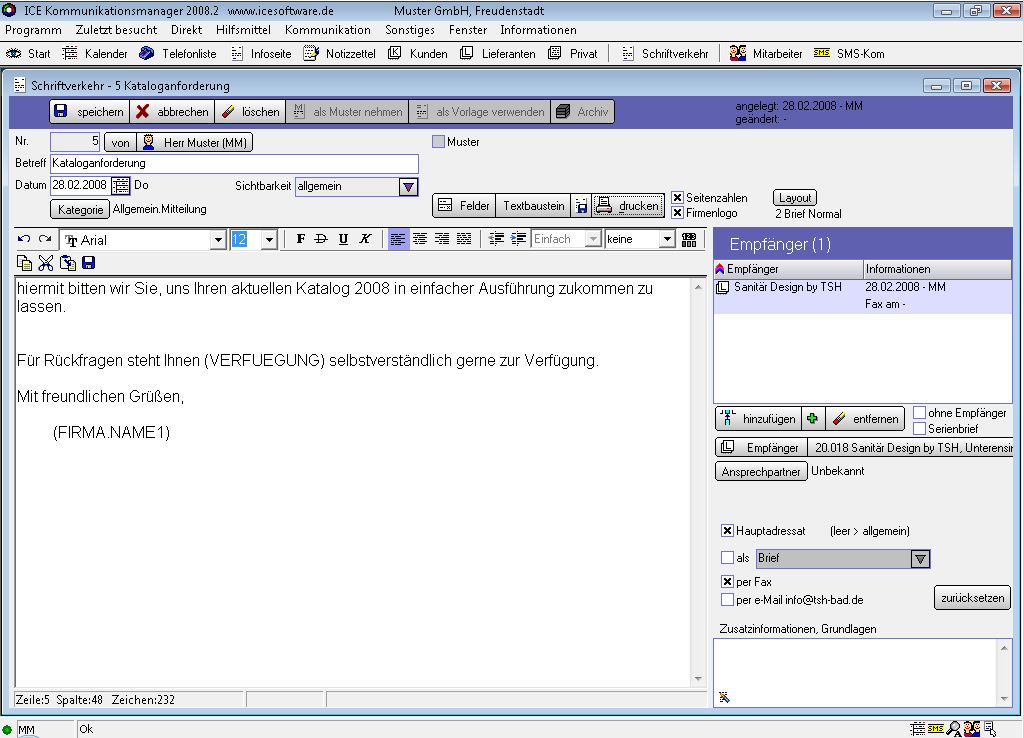Click into the Betreff text field
The image size is (1024, 738).
point(234,163)
